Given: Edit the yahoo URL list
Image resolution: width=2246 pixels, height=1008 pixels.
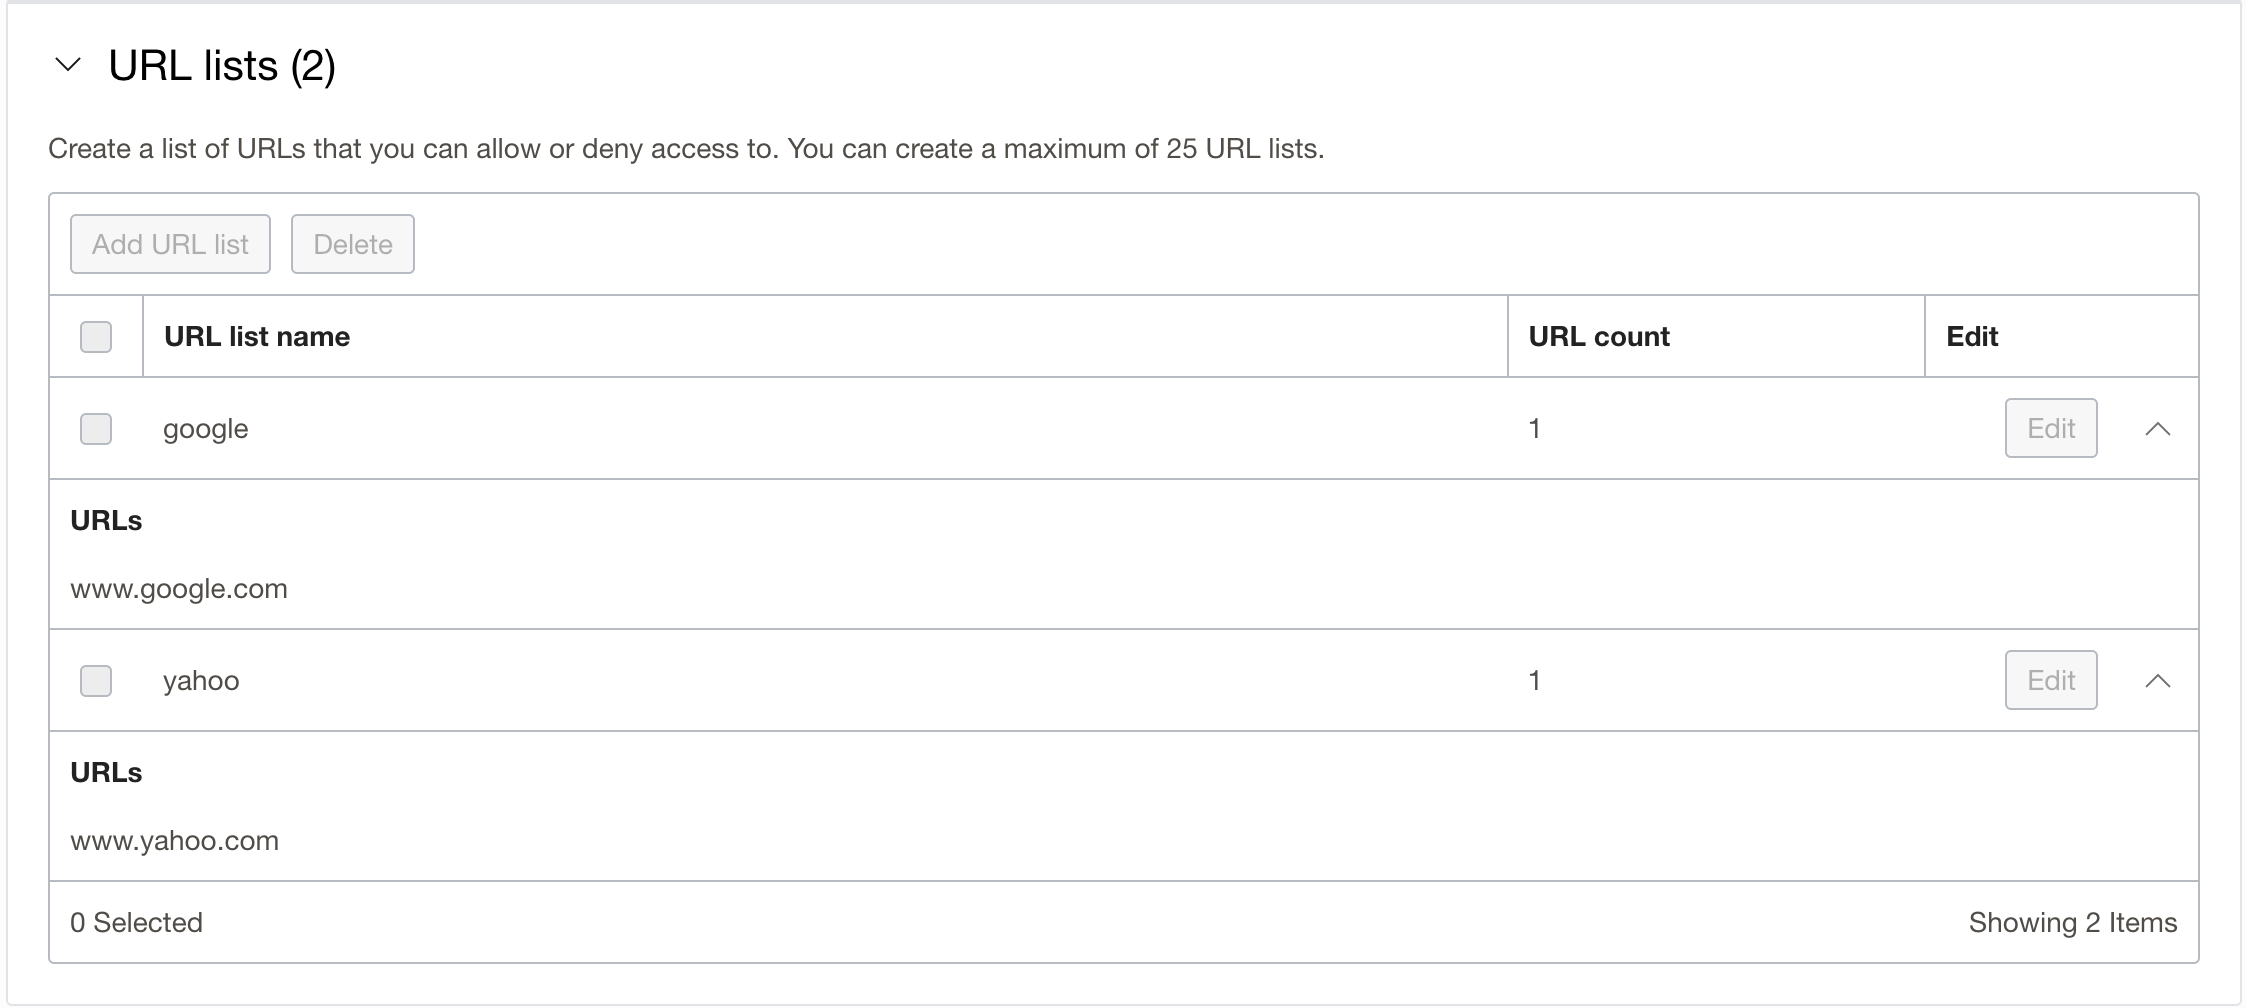Looking at the screenshot, I should click(2050, 681).
